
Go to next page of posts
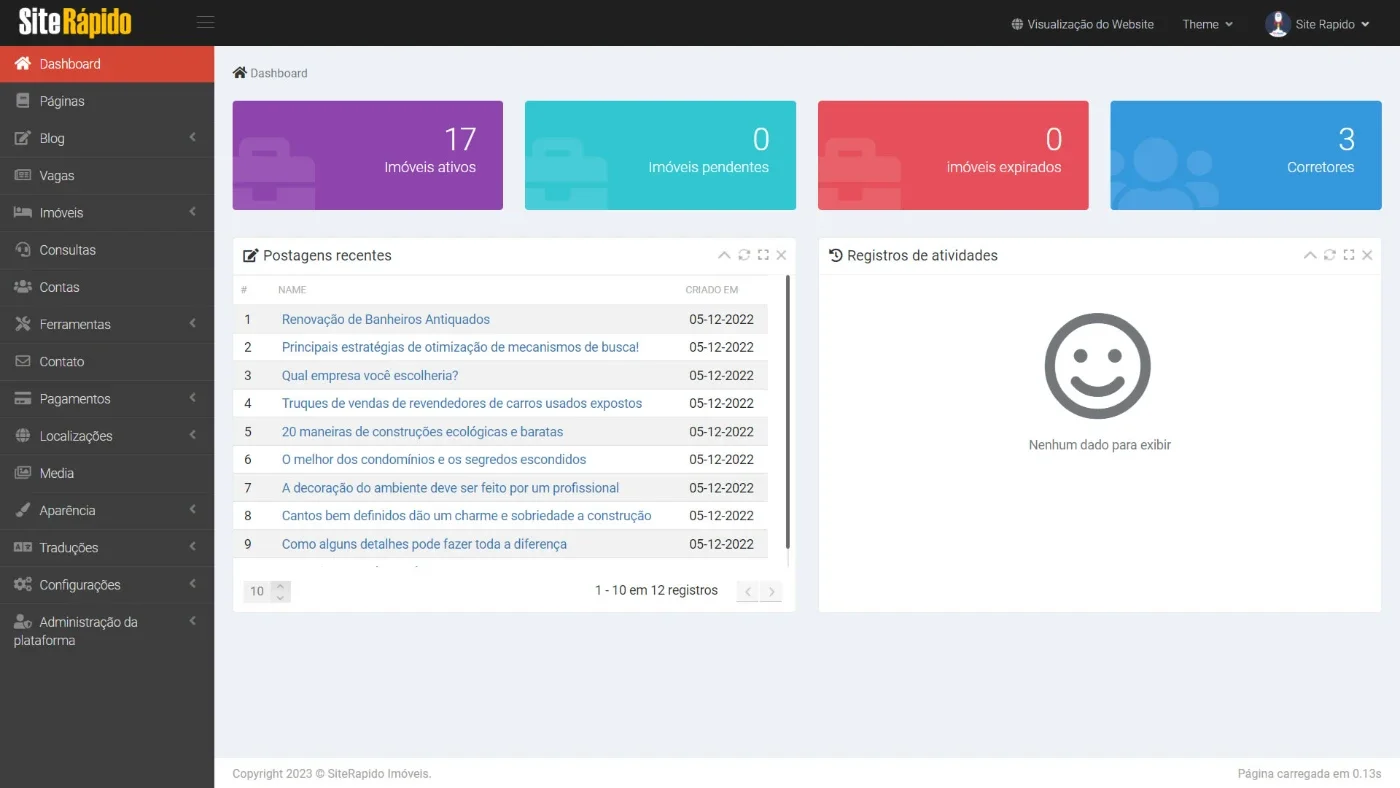(x=771, y=592)
